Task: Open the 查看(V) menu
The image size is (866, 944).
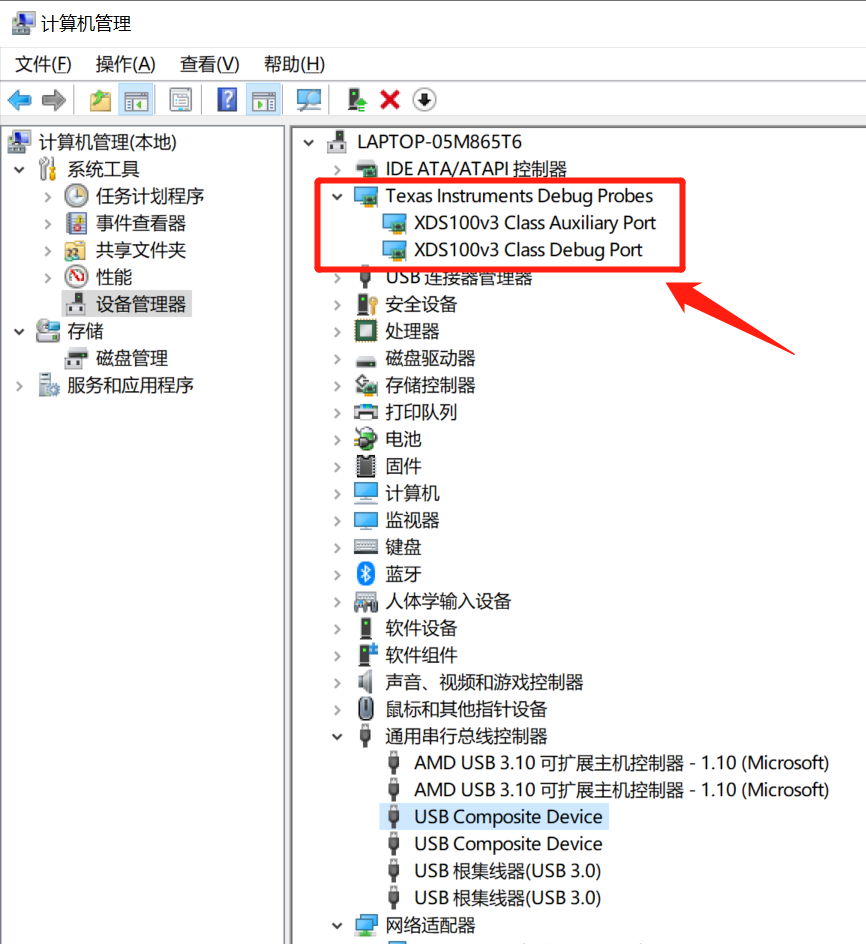Action: 208,64
